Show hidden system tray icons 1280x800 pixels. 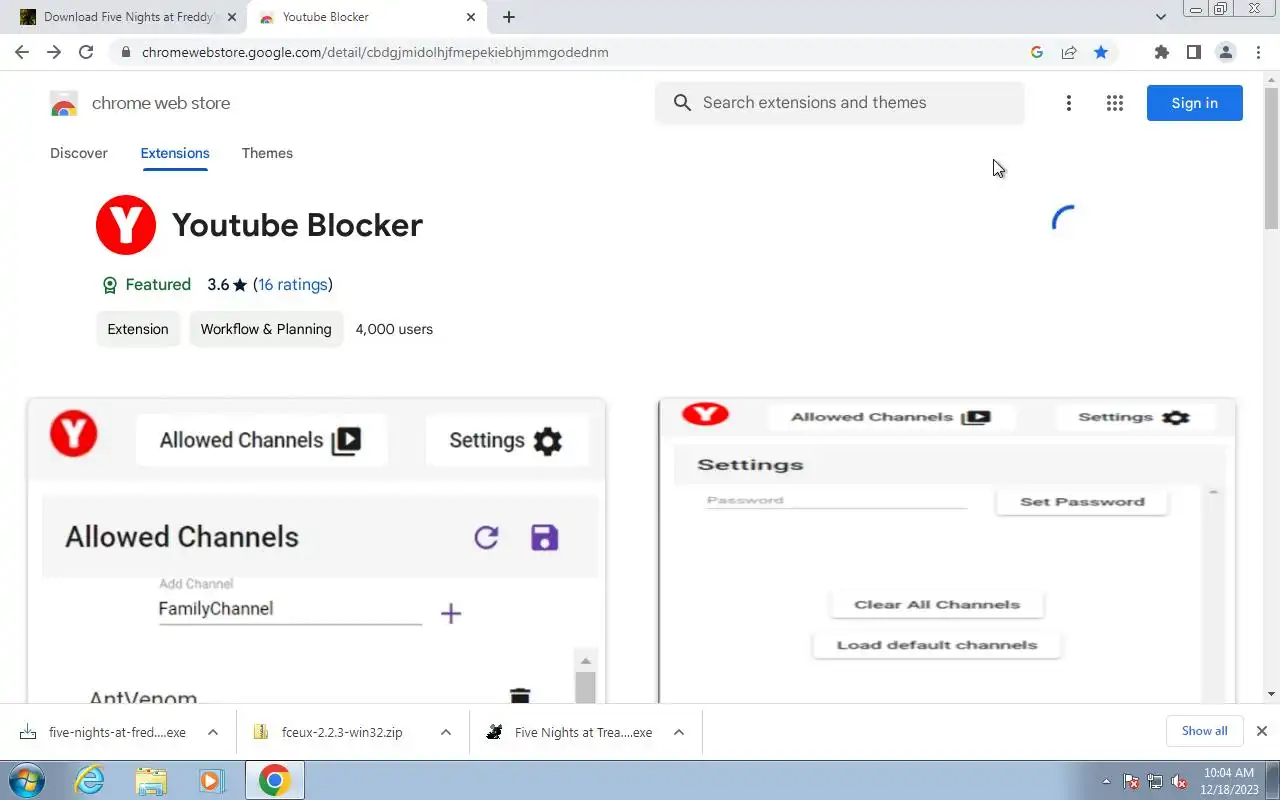click(x=1106, y=781)
